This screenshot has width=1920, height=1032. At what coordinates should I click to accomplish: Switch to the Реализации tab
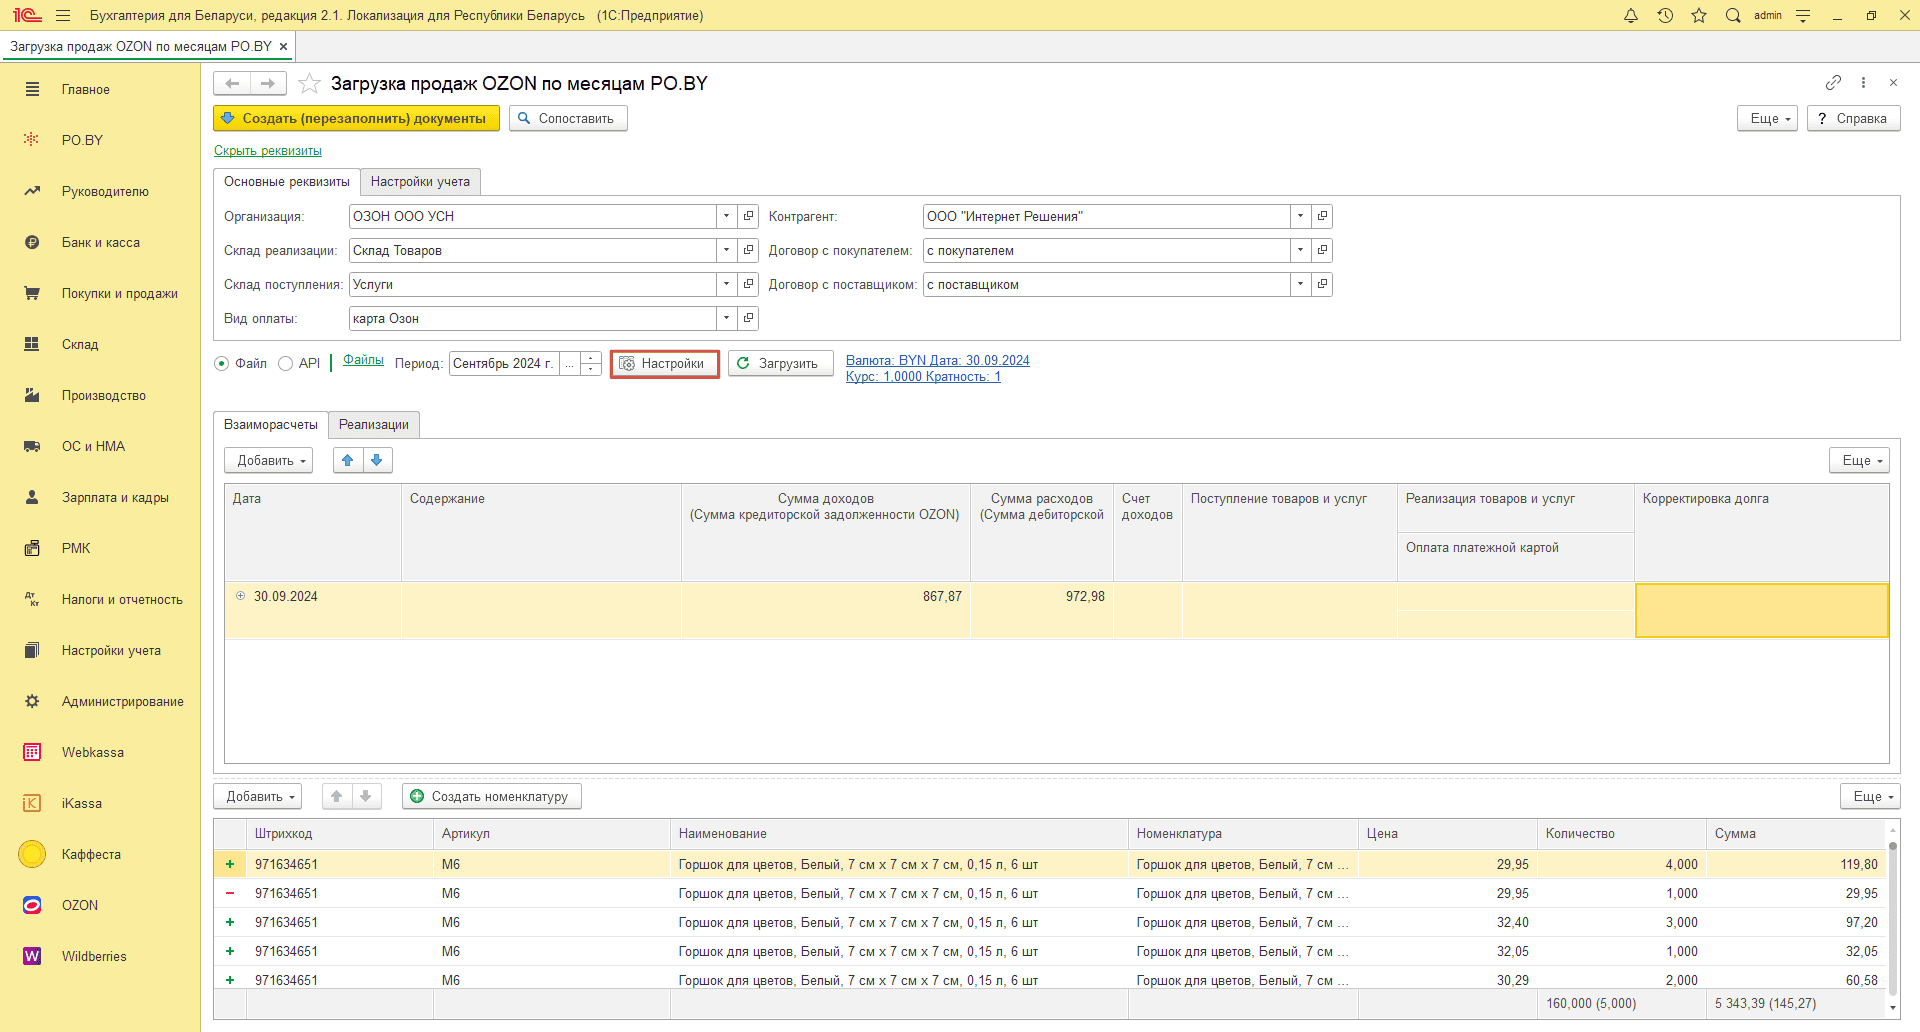point(374,424)
